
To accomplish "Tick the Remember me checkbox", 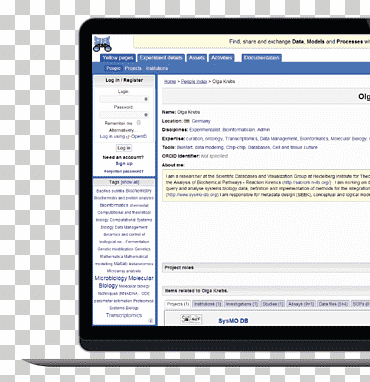I will click(x=139, y=123).
